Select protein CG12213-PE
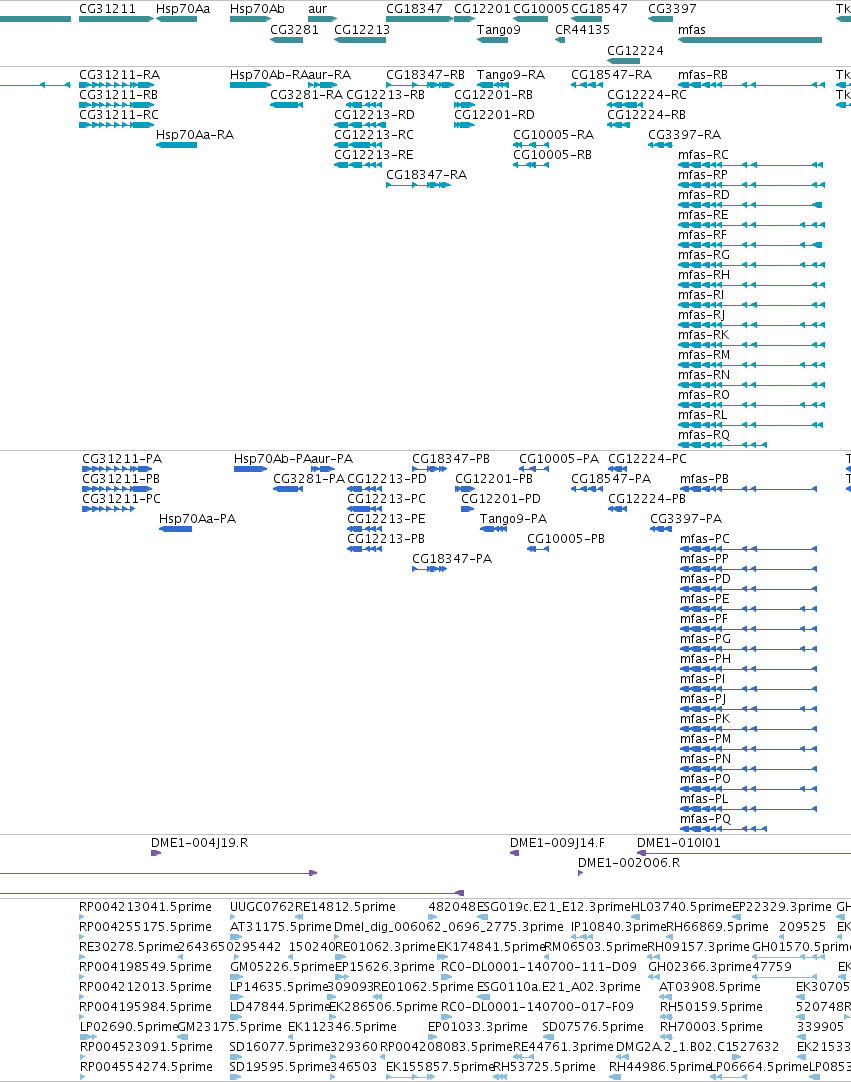The width and height of the screenshot is (851, 1082). [364, 529]
